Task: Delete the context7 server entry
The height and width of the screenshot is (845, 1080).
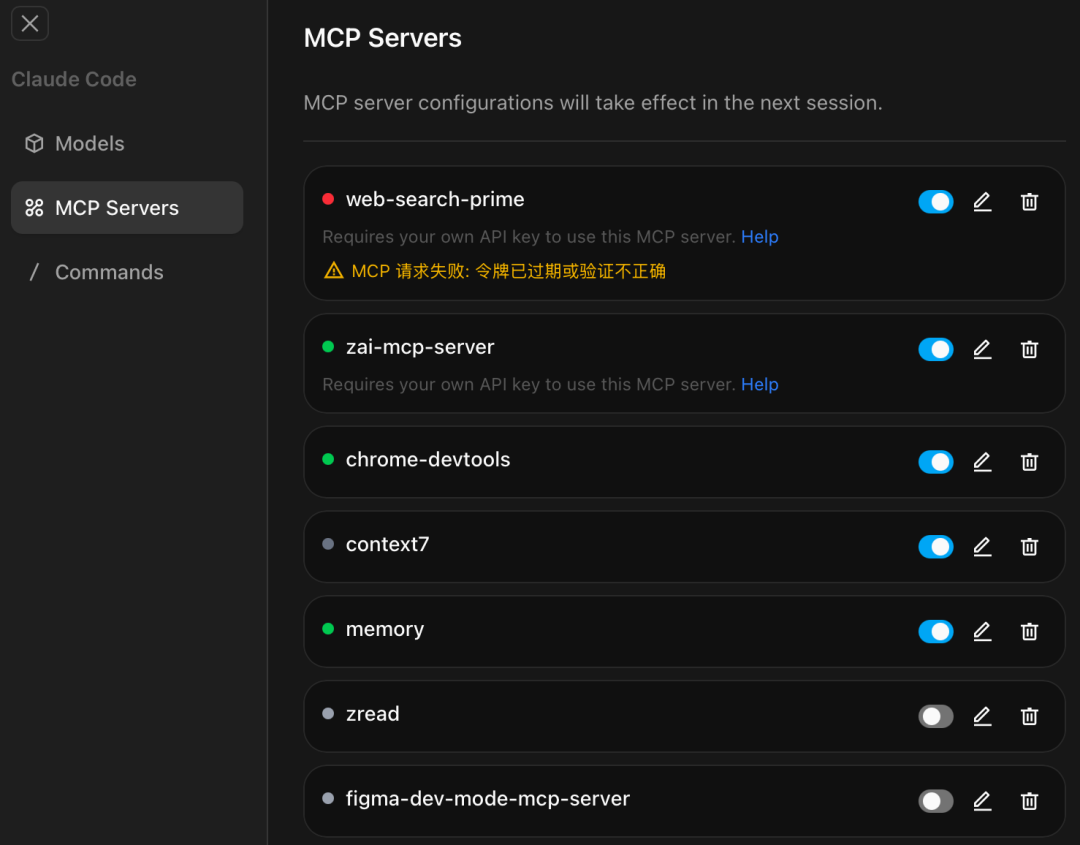Action: click(x=1030, y=547)
